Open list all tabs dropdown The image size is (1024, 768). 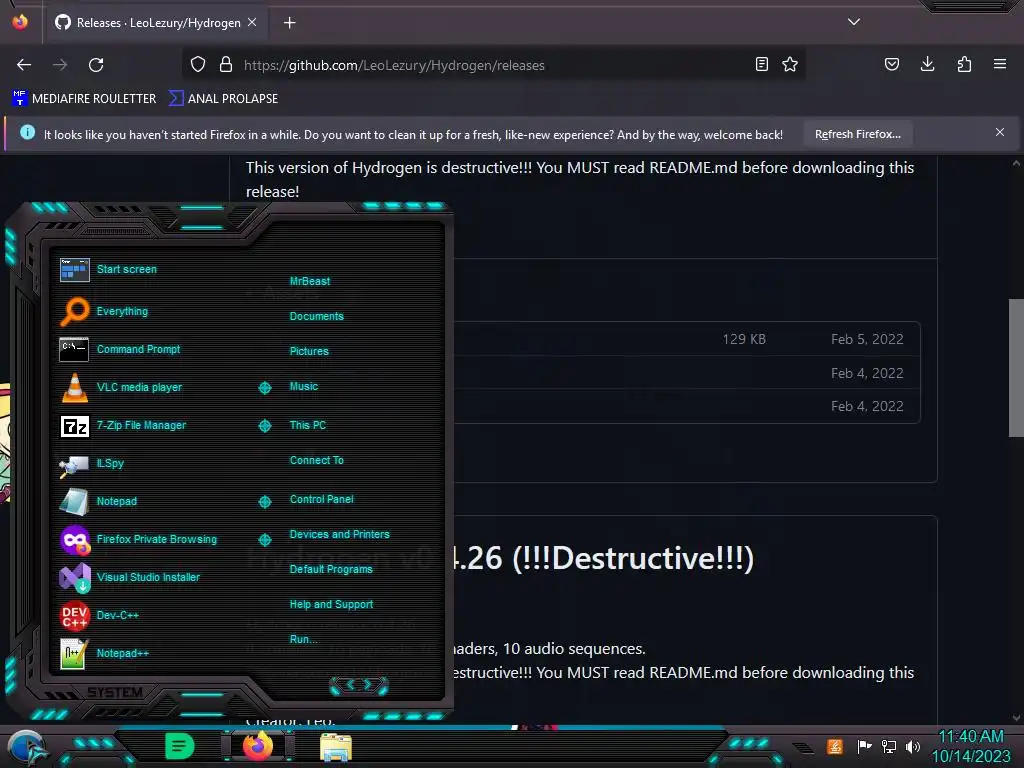coord(854,22)
